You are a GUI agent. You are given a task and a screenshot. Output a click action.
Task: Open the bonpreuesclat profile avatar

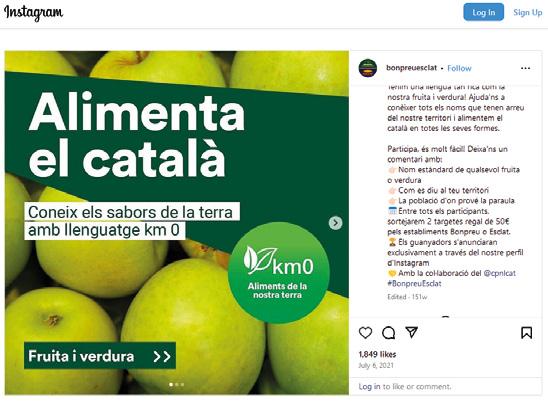point(368,68)
